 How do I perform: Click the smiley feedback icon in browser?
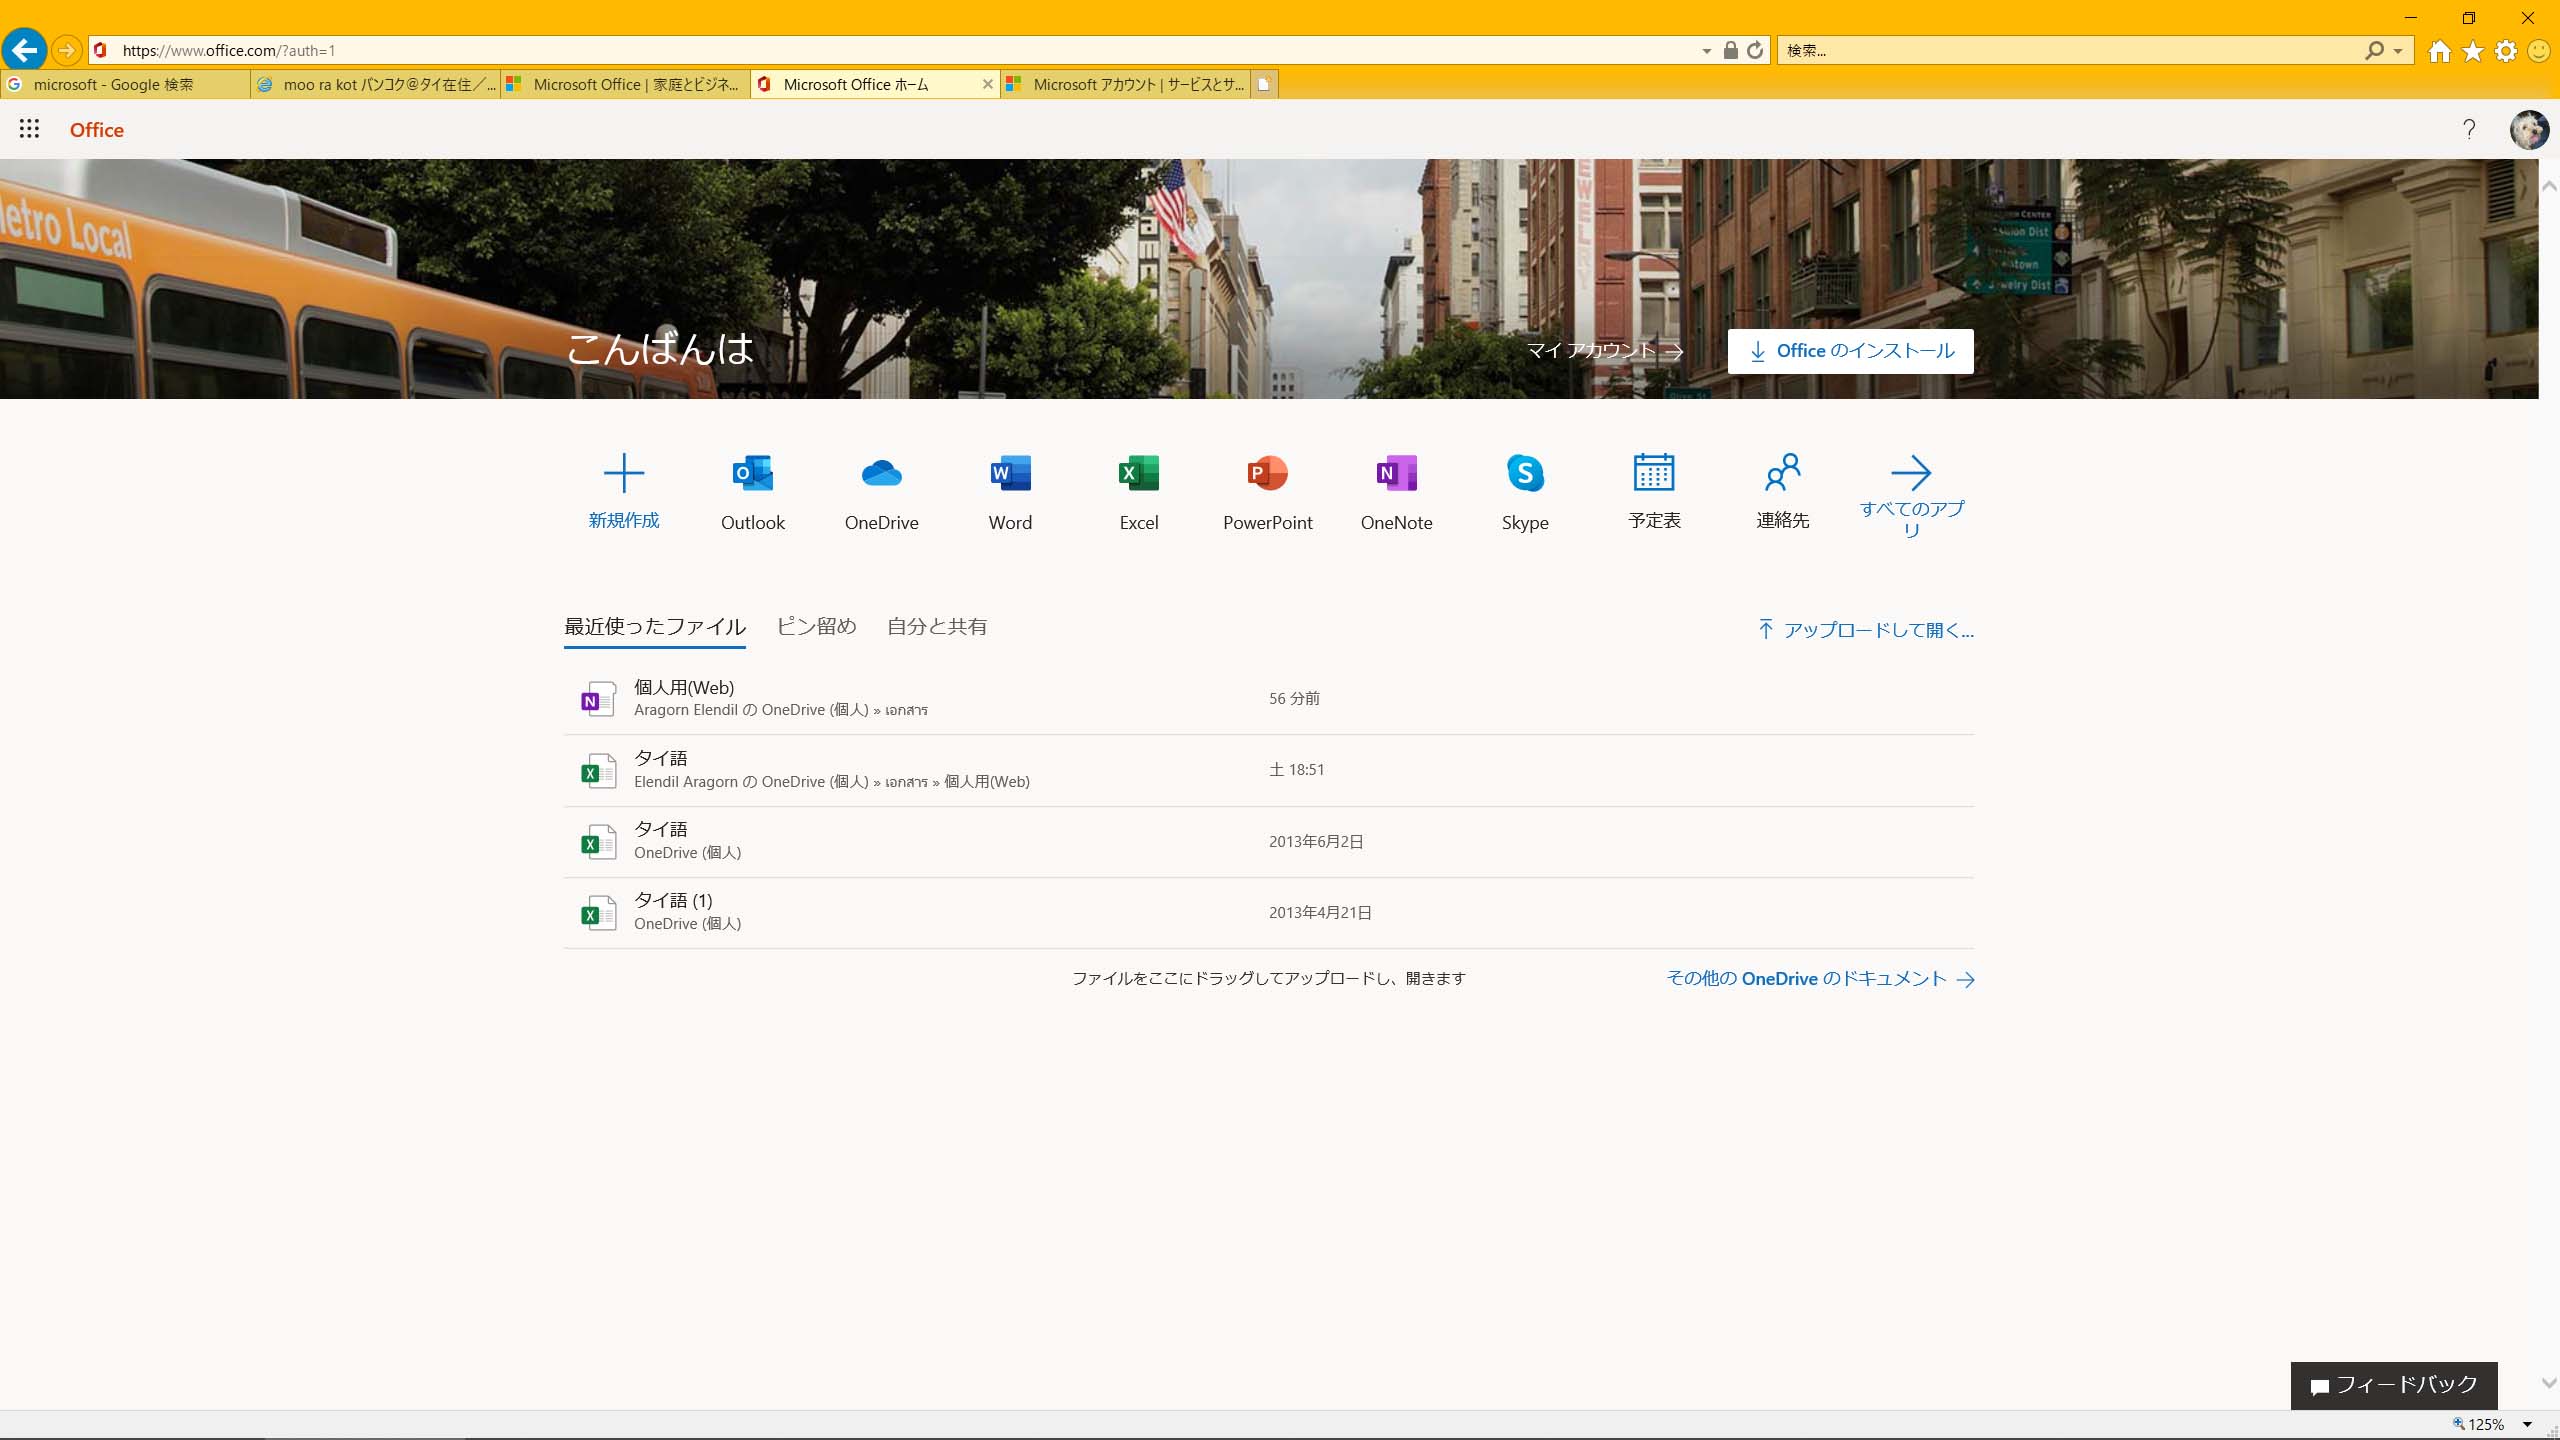tap(2538, 50)
